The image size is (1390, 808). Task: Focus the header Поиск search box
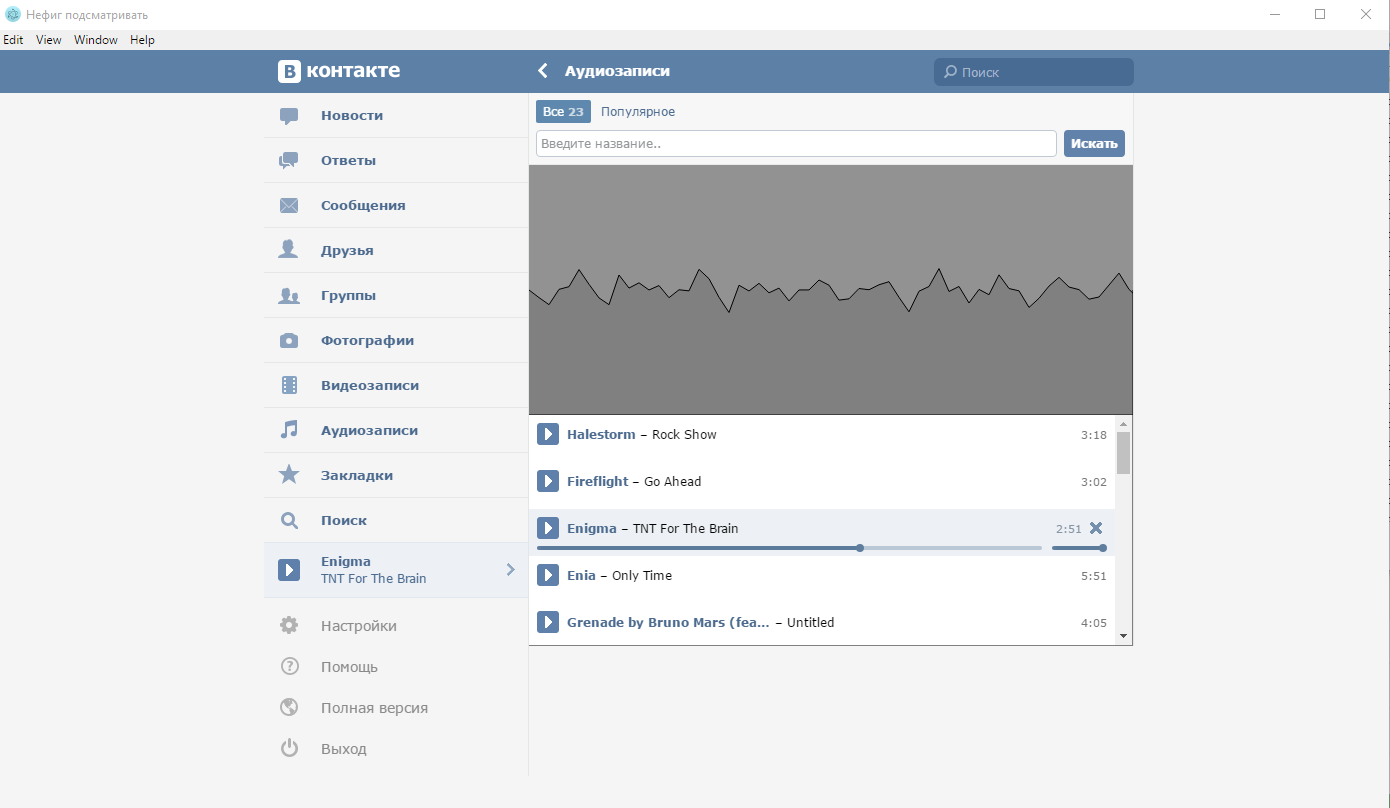1034,72
